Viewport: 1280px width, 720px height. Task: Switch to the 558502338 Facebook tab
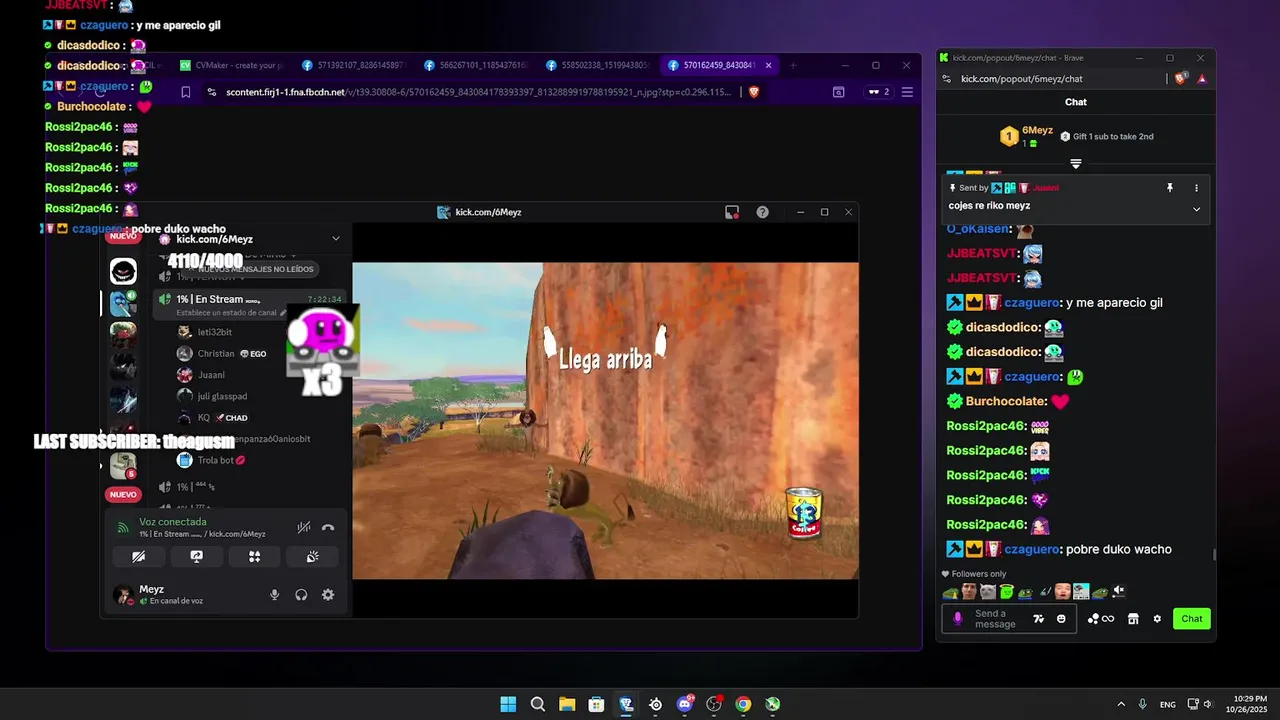point(599,65)
